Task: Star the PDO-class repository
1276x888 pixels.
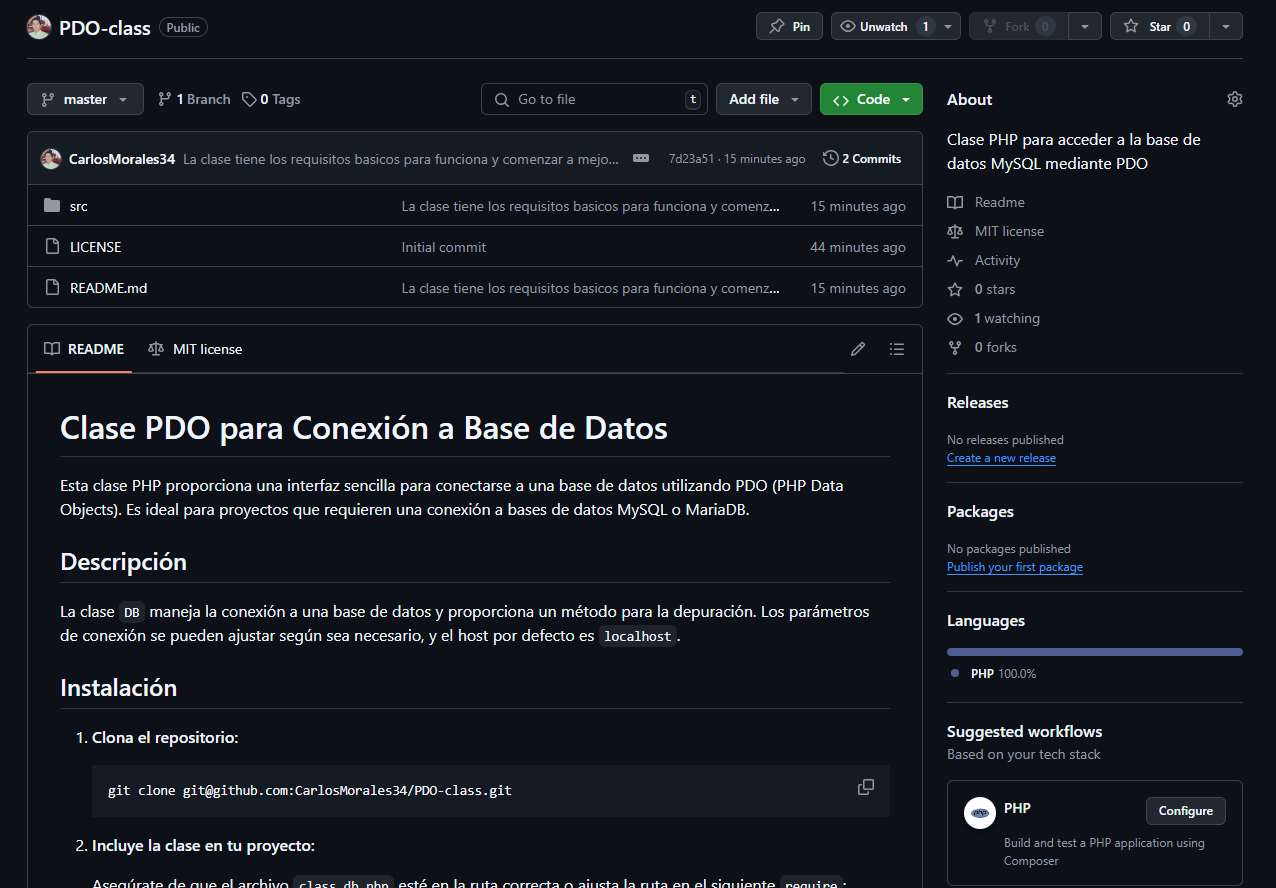Action: click(1159, 27)
